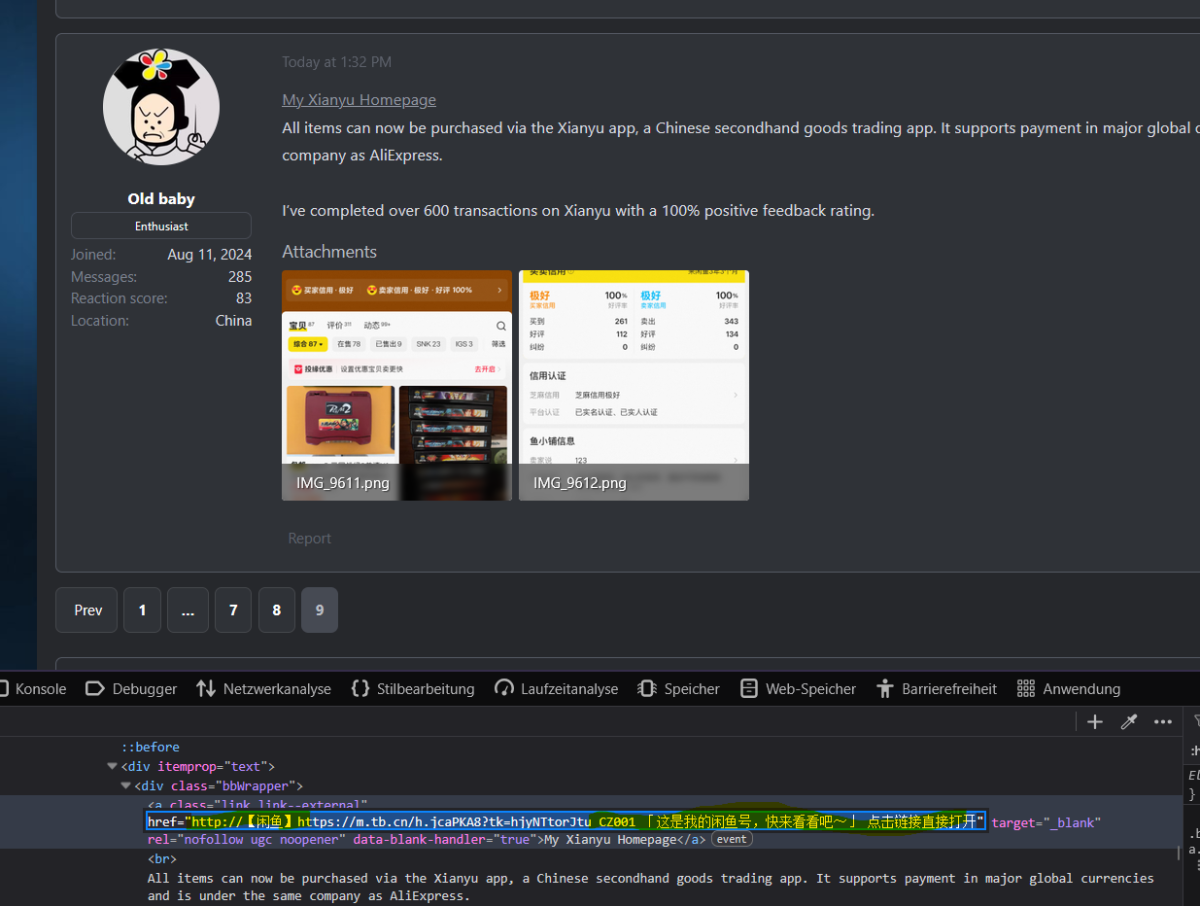The image size is (1200, 906).
Task: Go to page 8
Action: [277, 610]
